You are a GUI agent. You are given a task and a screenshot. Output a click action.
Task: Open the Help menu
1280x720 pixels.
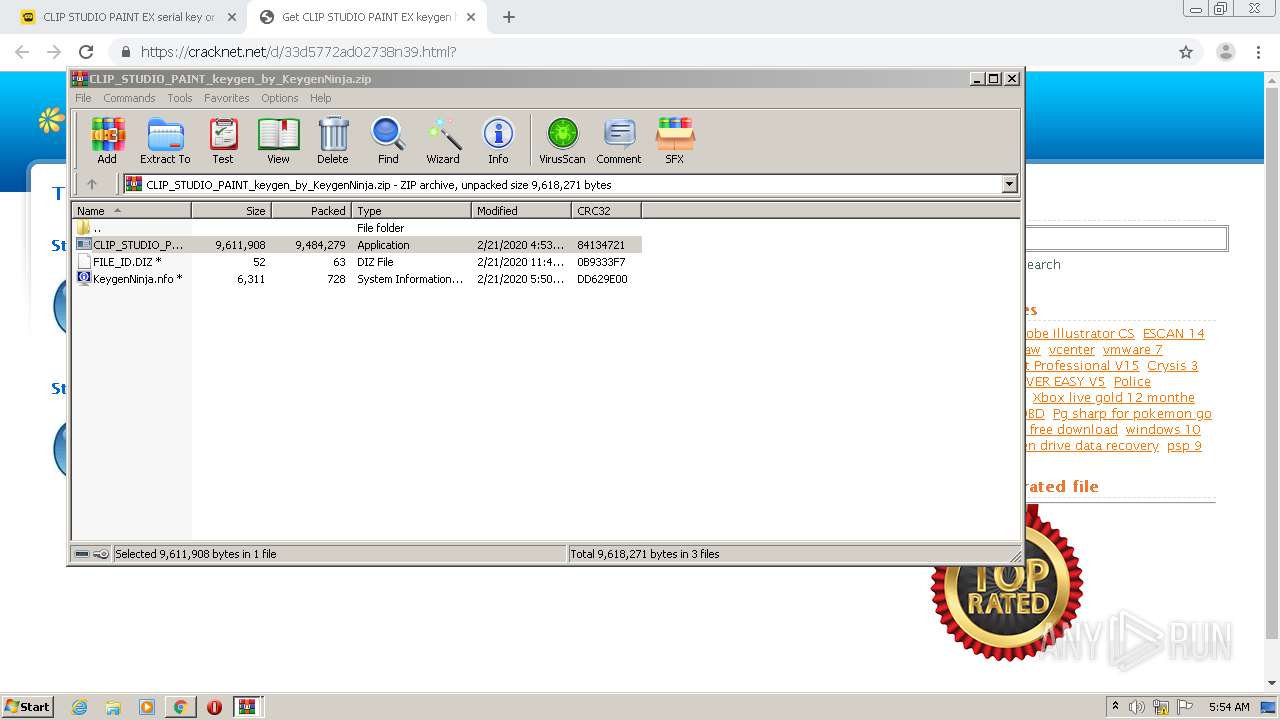pyautogui.click(x=320, y=98)
